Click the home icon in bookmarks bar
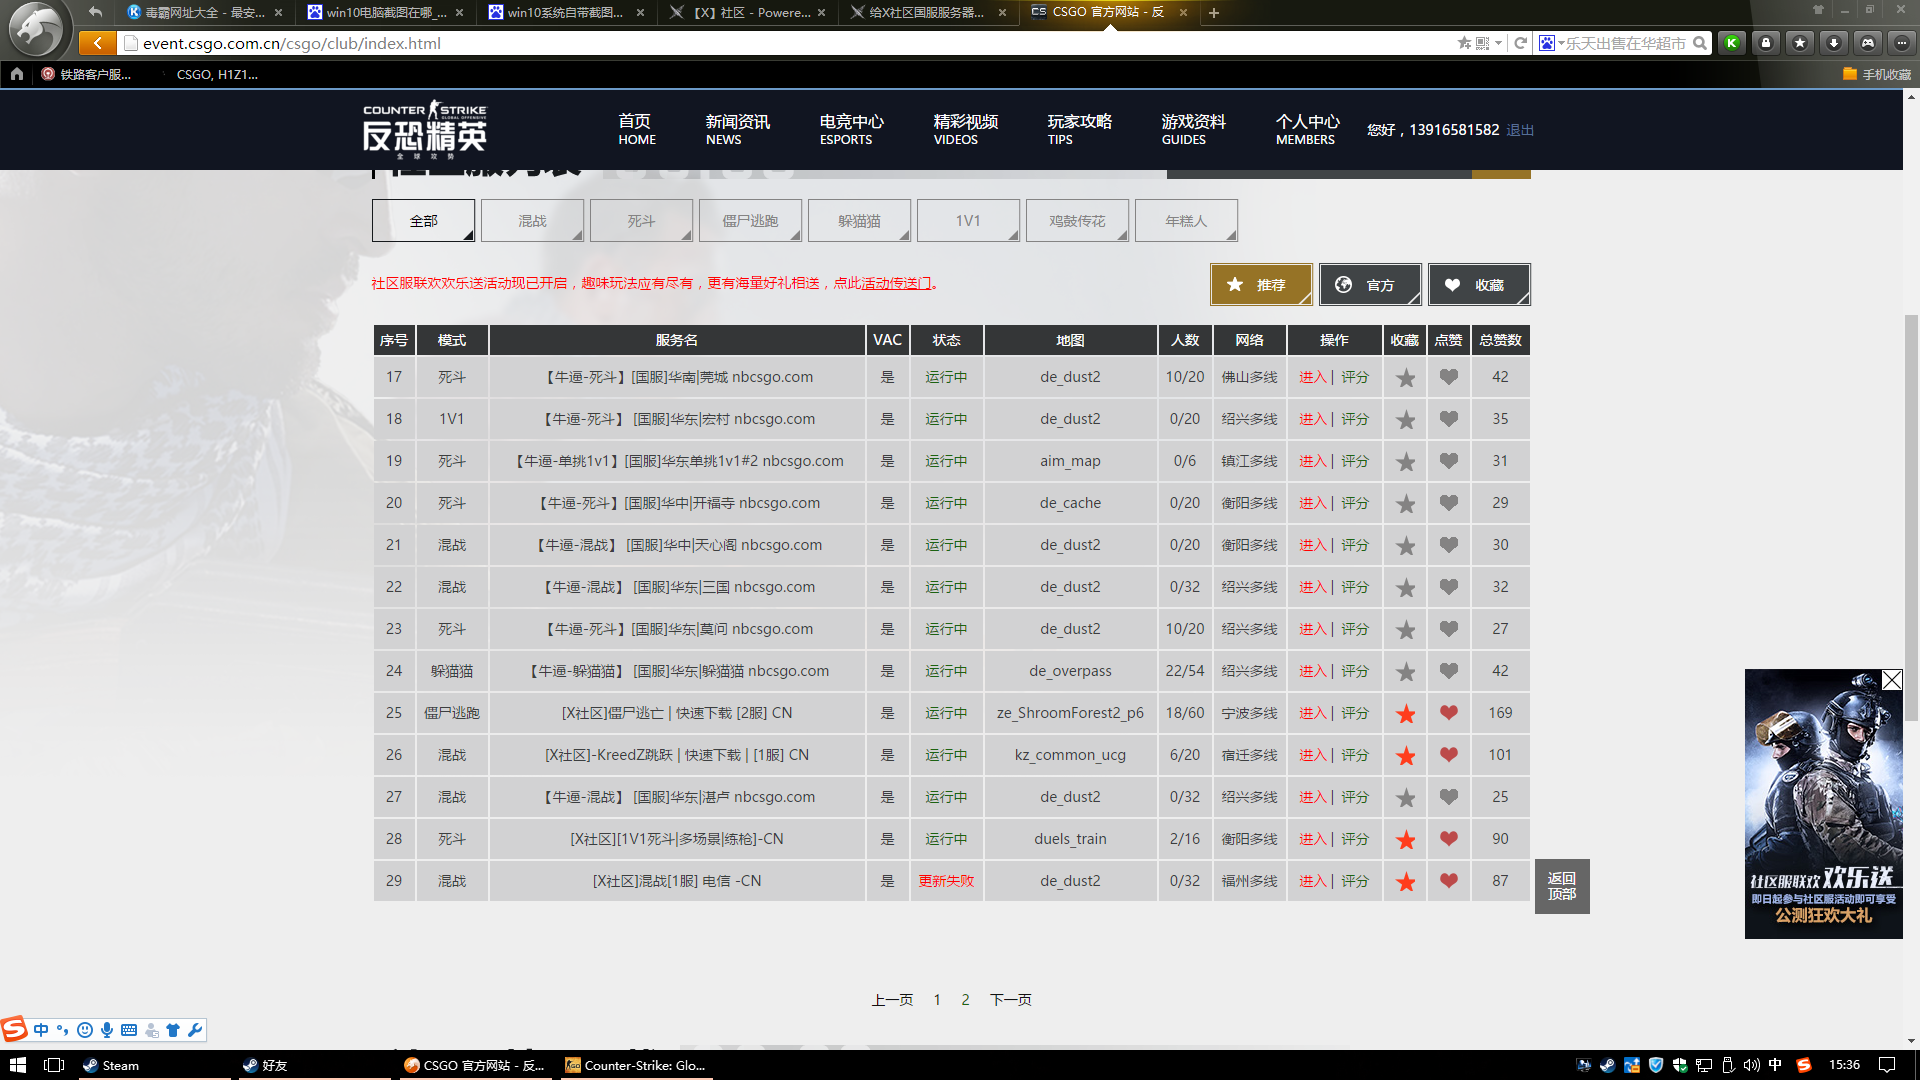1920x1080 pixels. coord(17,74)
